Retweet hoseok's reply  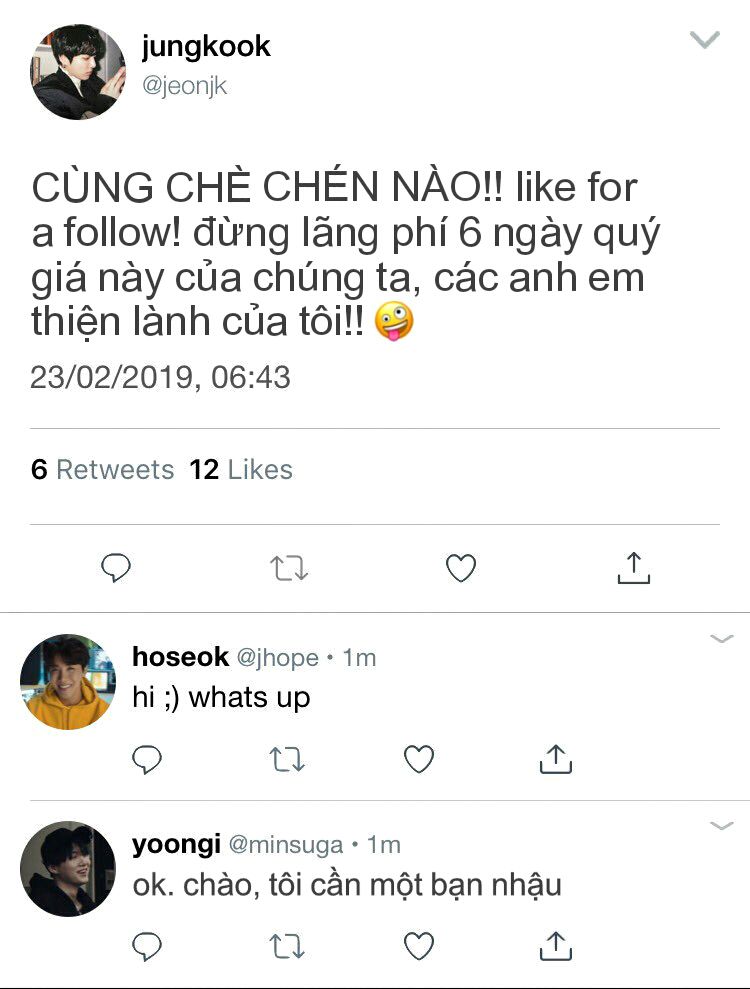coord(287,759)
